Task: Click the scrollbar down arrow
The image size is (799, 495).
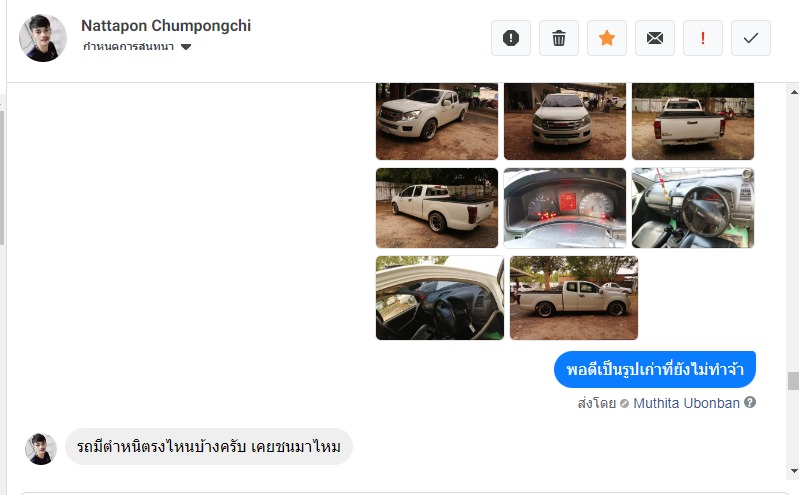Action: 794,471
